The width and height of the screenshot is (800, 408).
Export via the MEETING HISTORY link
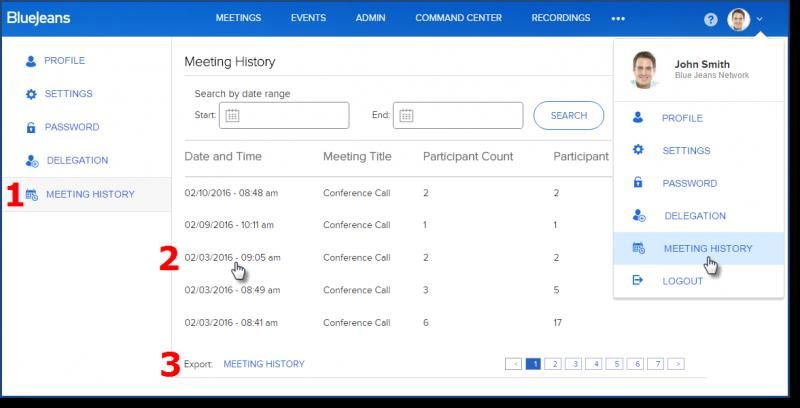pyautogui.click(x=264, y=364)
